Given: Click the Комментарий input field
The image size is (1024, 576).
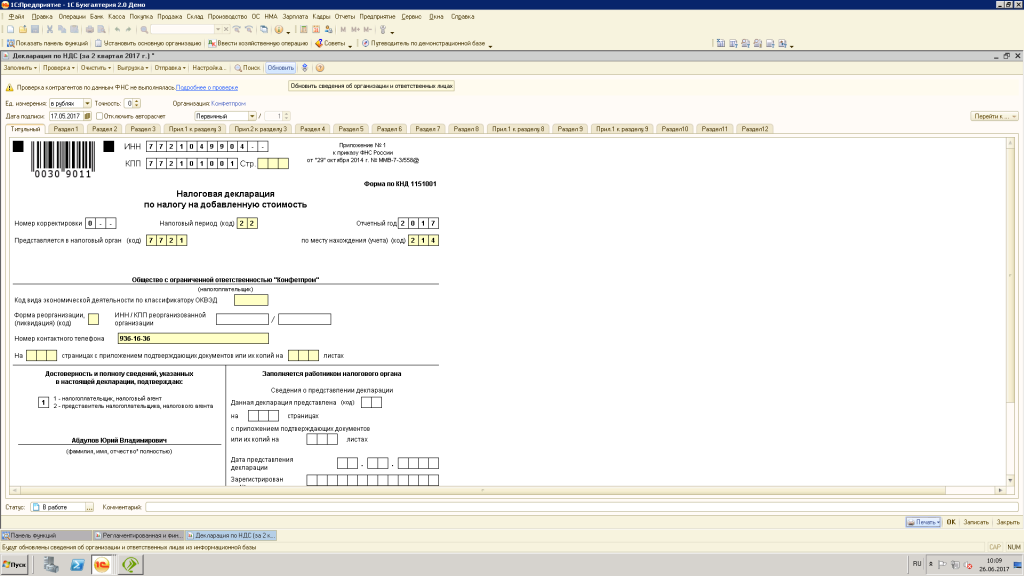Looking at the screenshot, I should (581, 507).
